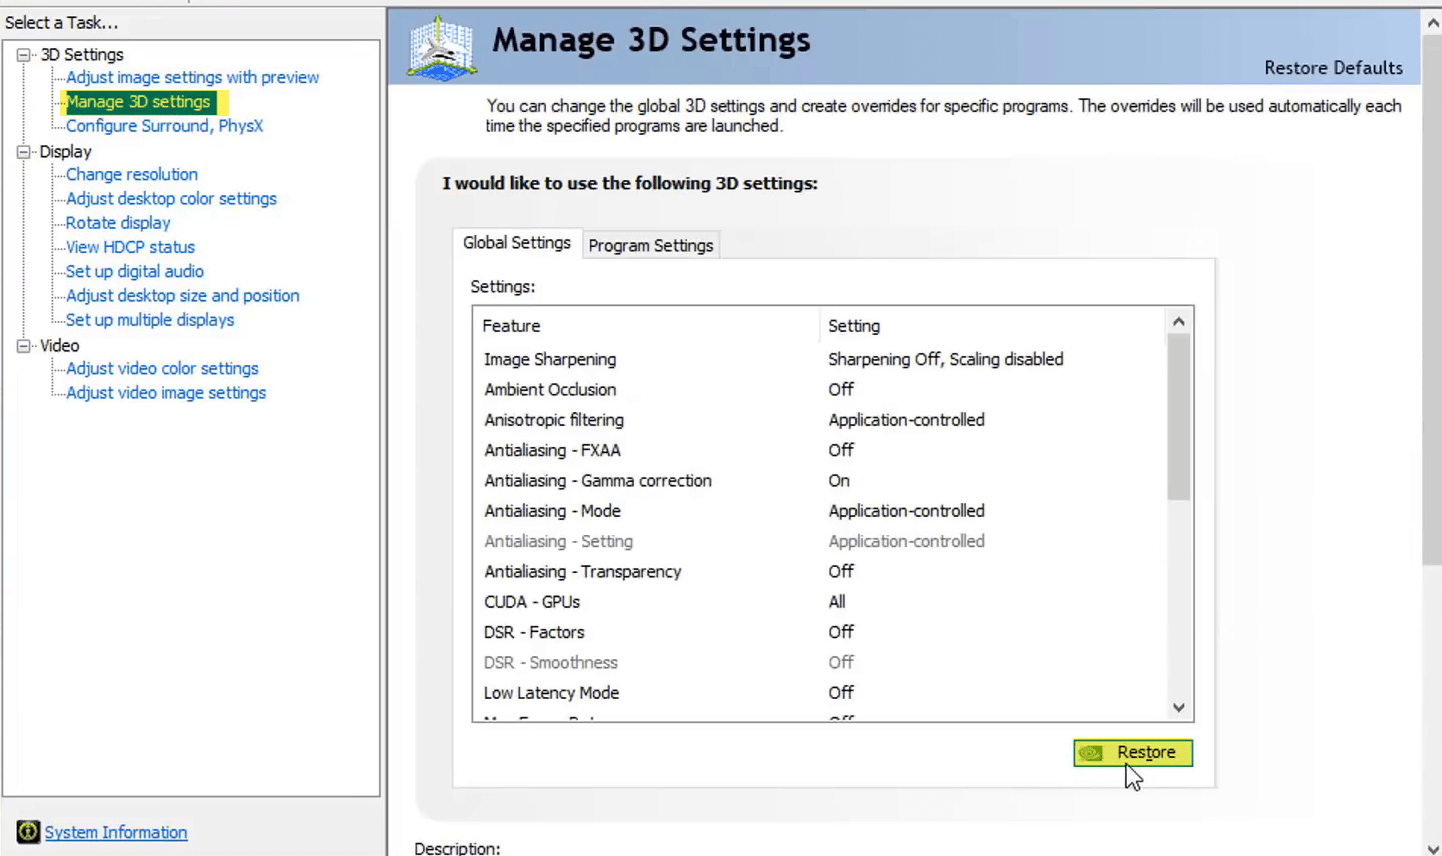Select the CUDA - GPUs row
Image resolution: width=1442 pixels, height=856 pixels.
819,602
